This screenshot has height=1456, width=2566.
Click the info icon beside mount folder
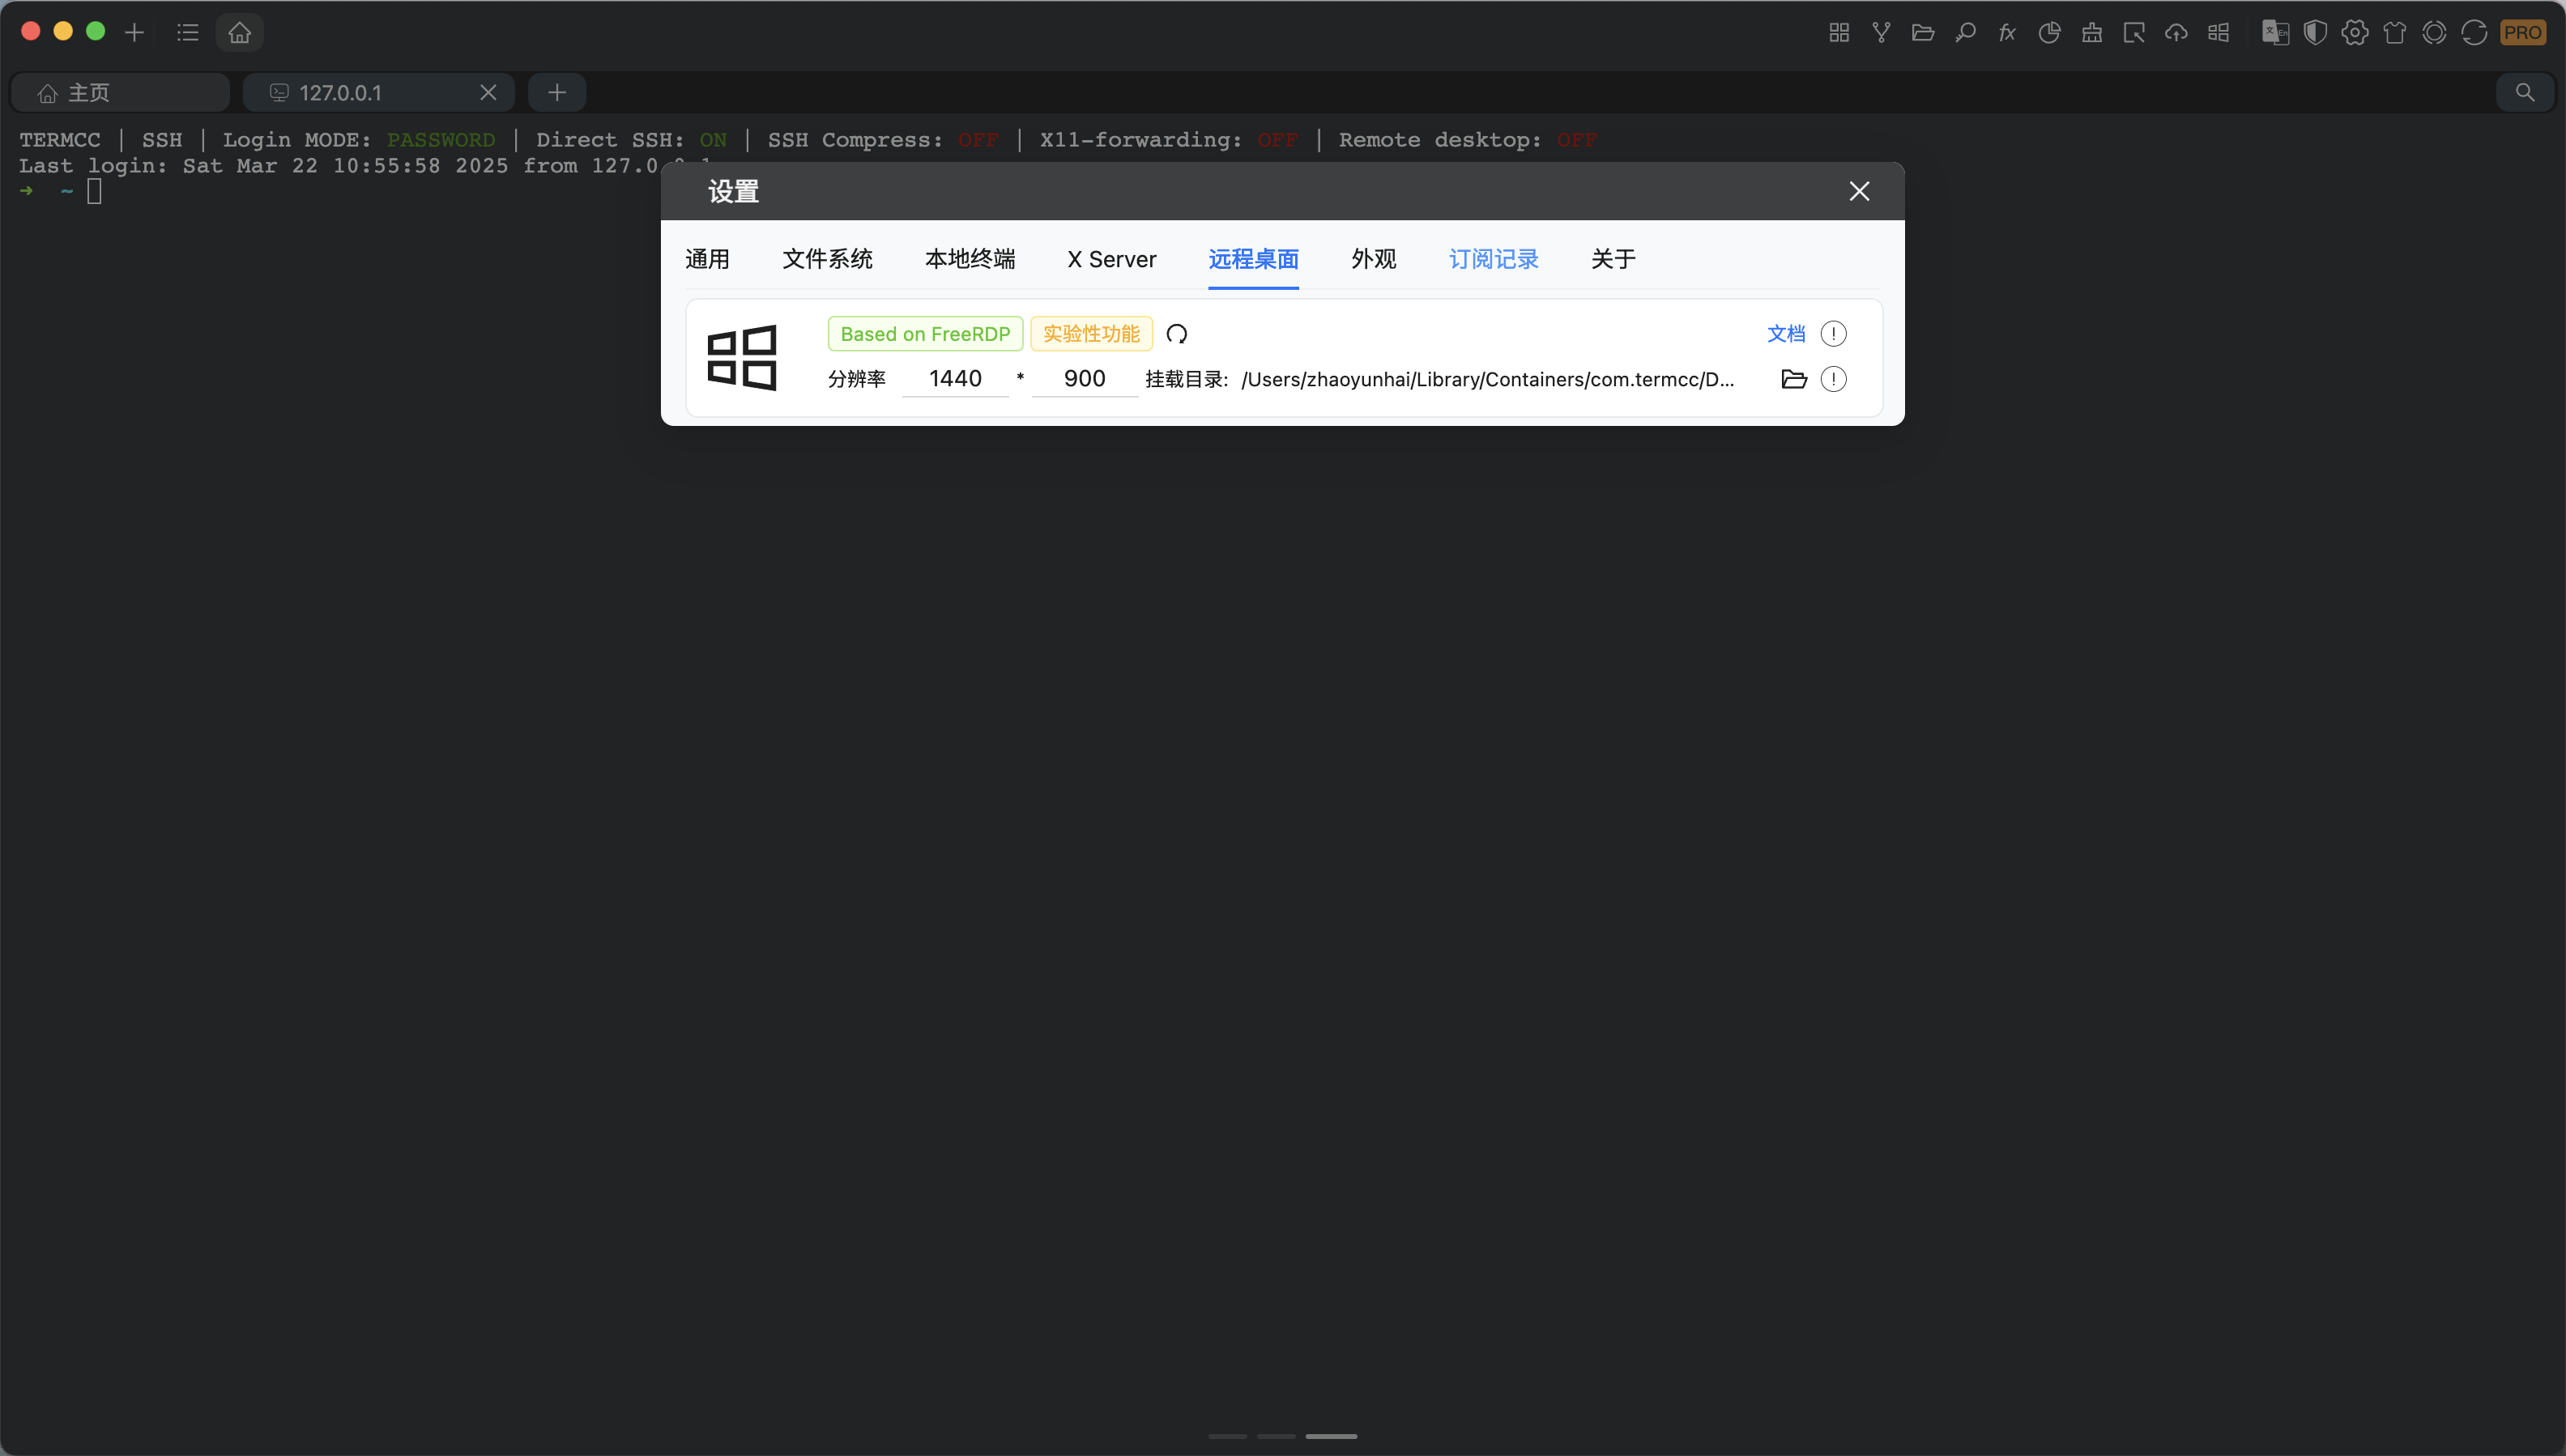tap(1833, 379)
